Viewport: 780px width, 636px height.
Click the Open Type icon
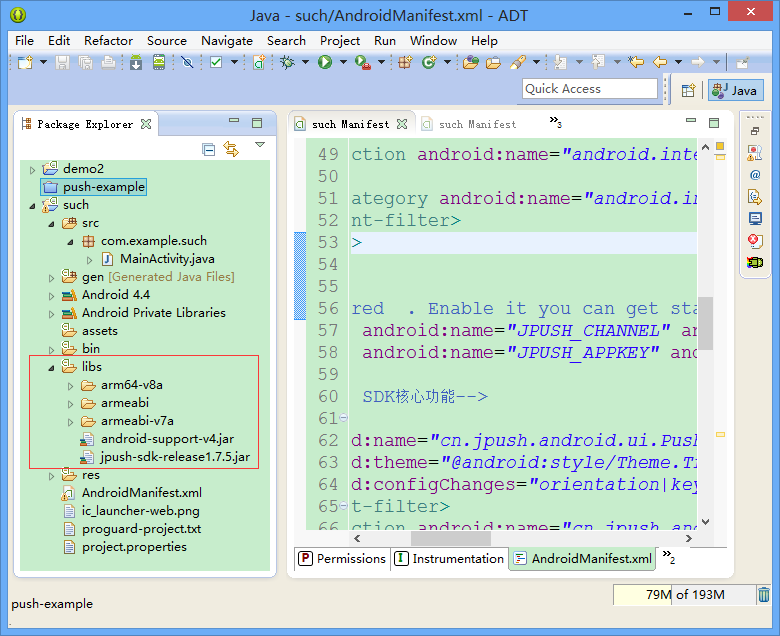tap(470, 62)
